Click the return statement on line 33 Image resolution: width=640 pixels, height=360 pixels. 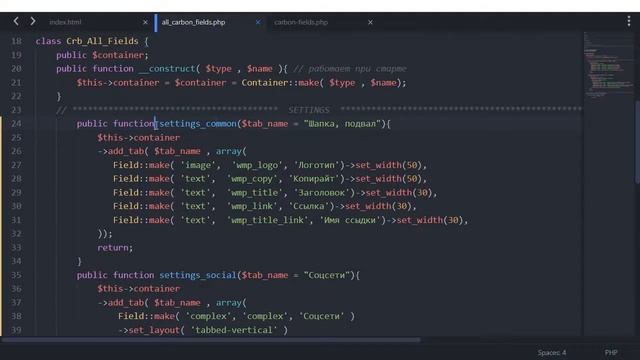[115, 248]
